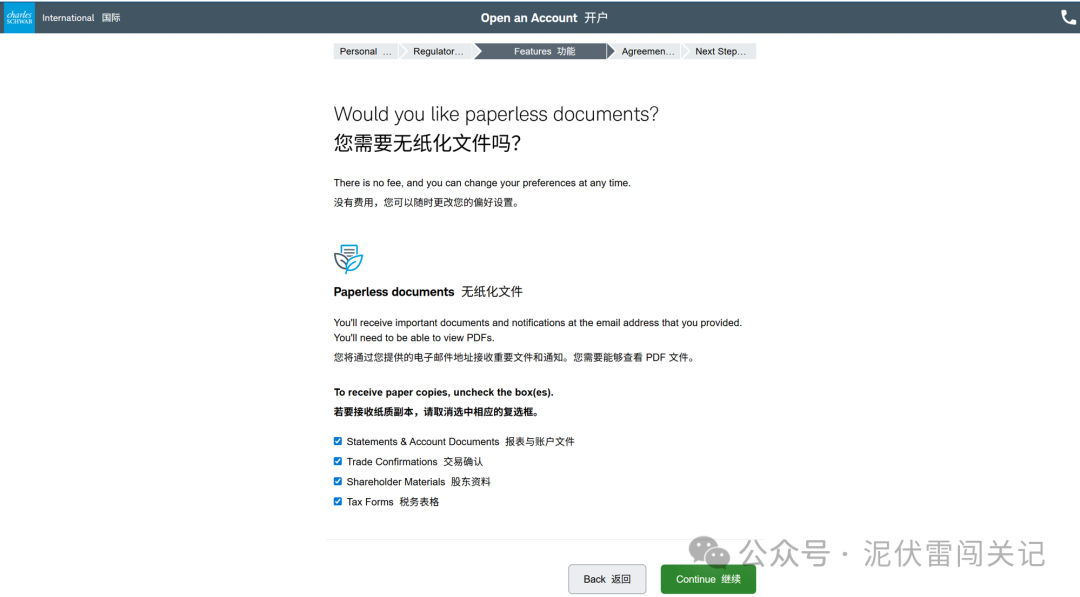Screen dimensions: 1080x597
Task: Uncheck Statements & Account Documents
Action: [x=338, y=441]
